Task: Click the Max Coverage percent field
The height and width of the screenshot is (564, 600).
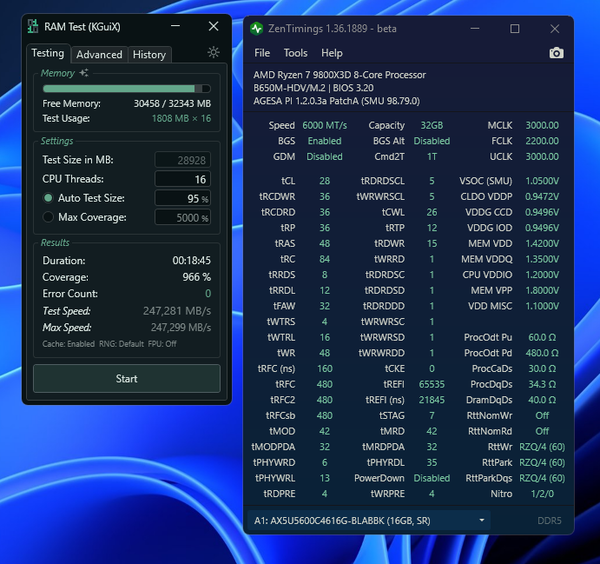Action: (183, 217)
